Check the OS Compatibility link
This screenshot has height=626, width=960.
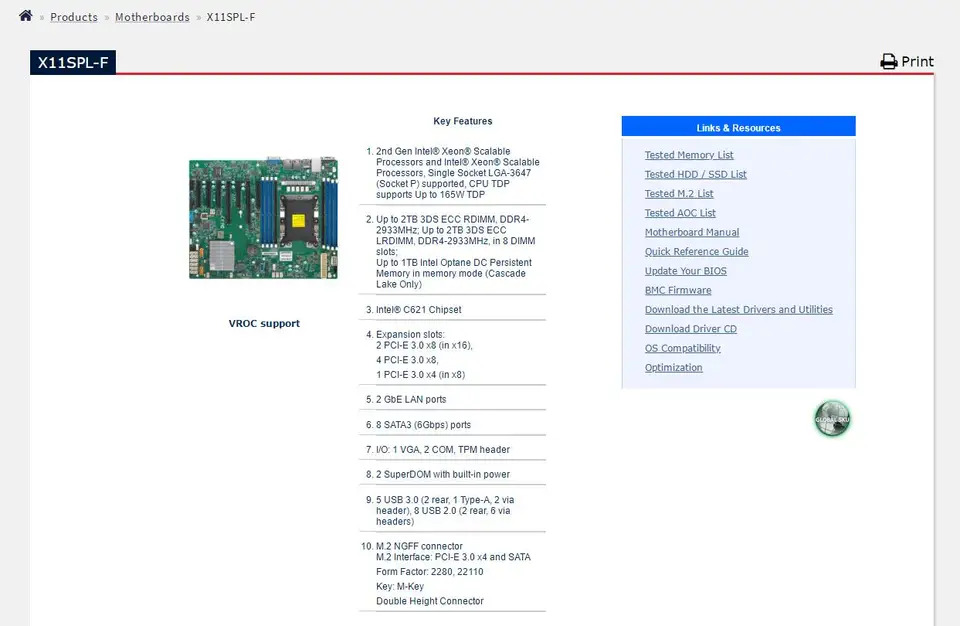[683, 348]
